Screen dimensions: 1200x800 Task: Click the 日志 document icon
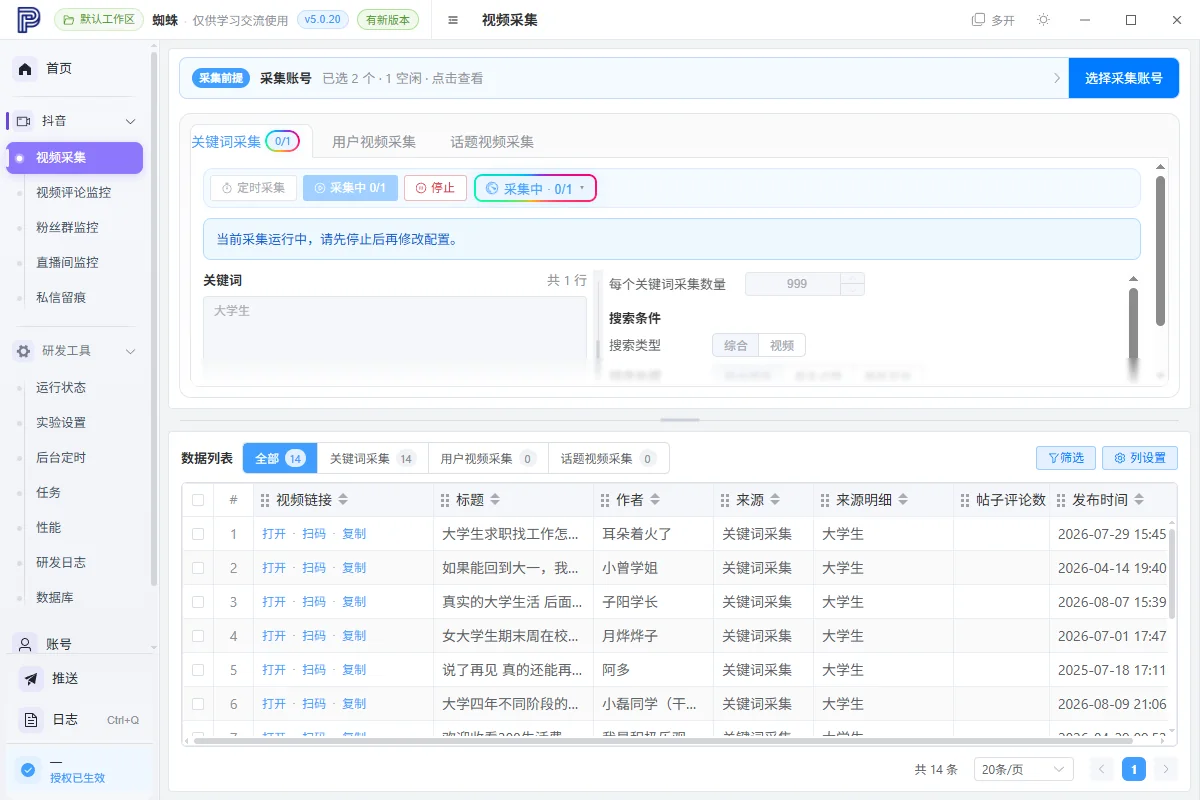pos(32,720)
